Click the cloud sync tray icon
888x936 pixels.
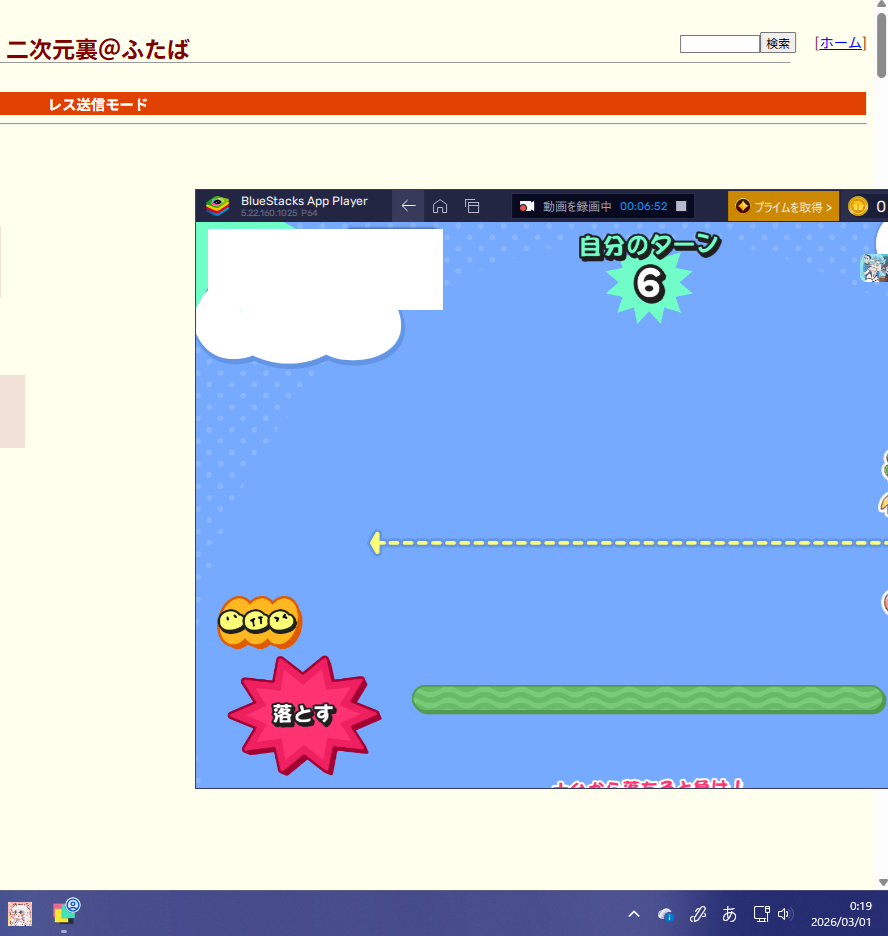665,914
